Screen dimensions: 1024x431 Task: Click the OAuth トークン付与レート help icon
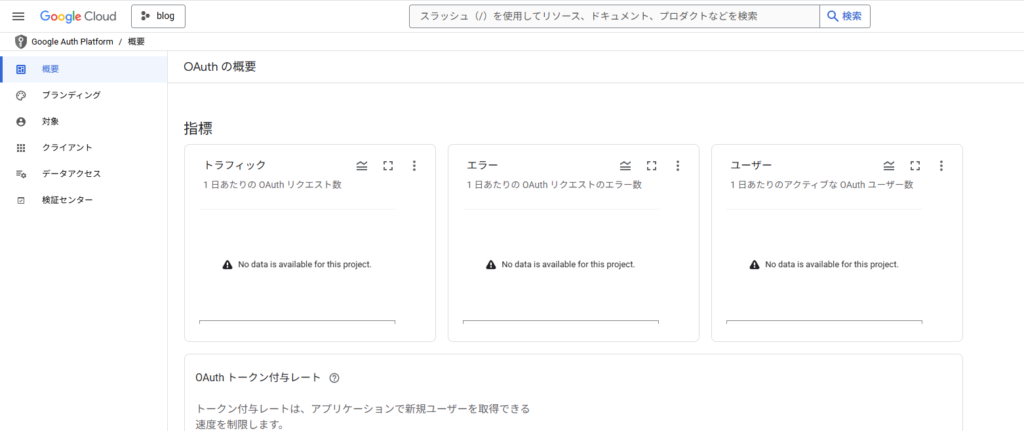pos(334,377)
